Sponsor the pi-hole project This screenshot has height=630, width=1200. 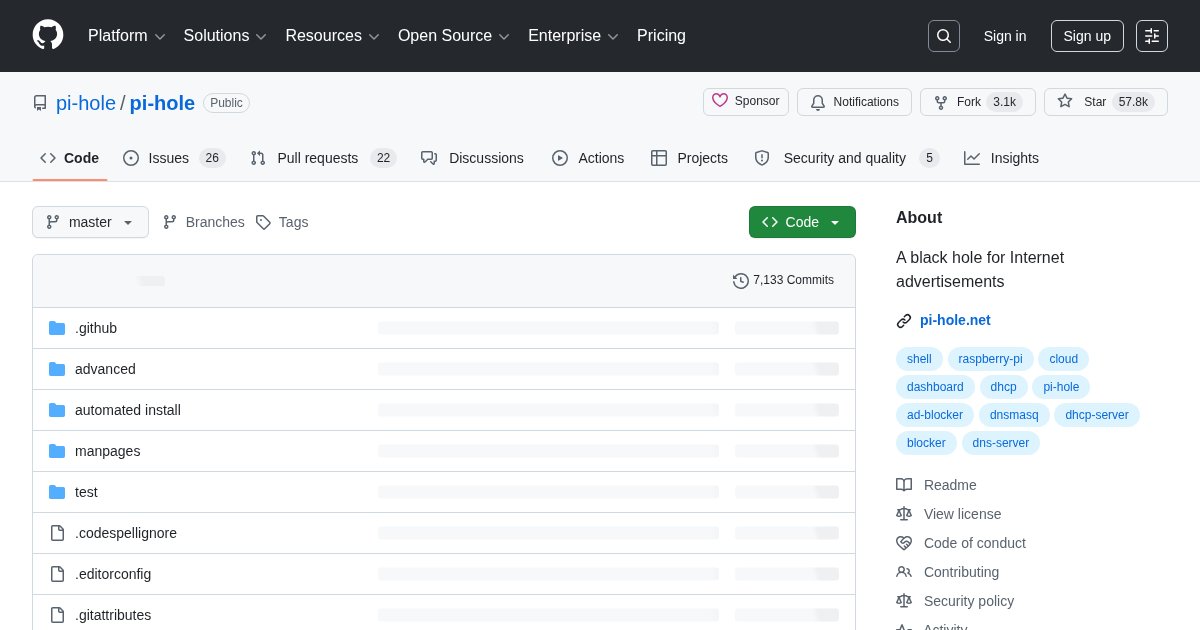click(x=746, y=102)
